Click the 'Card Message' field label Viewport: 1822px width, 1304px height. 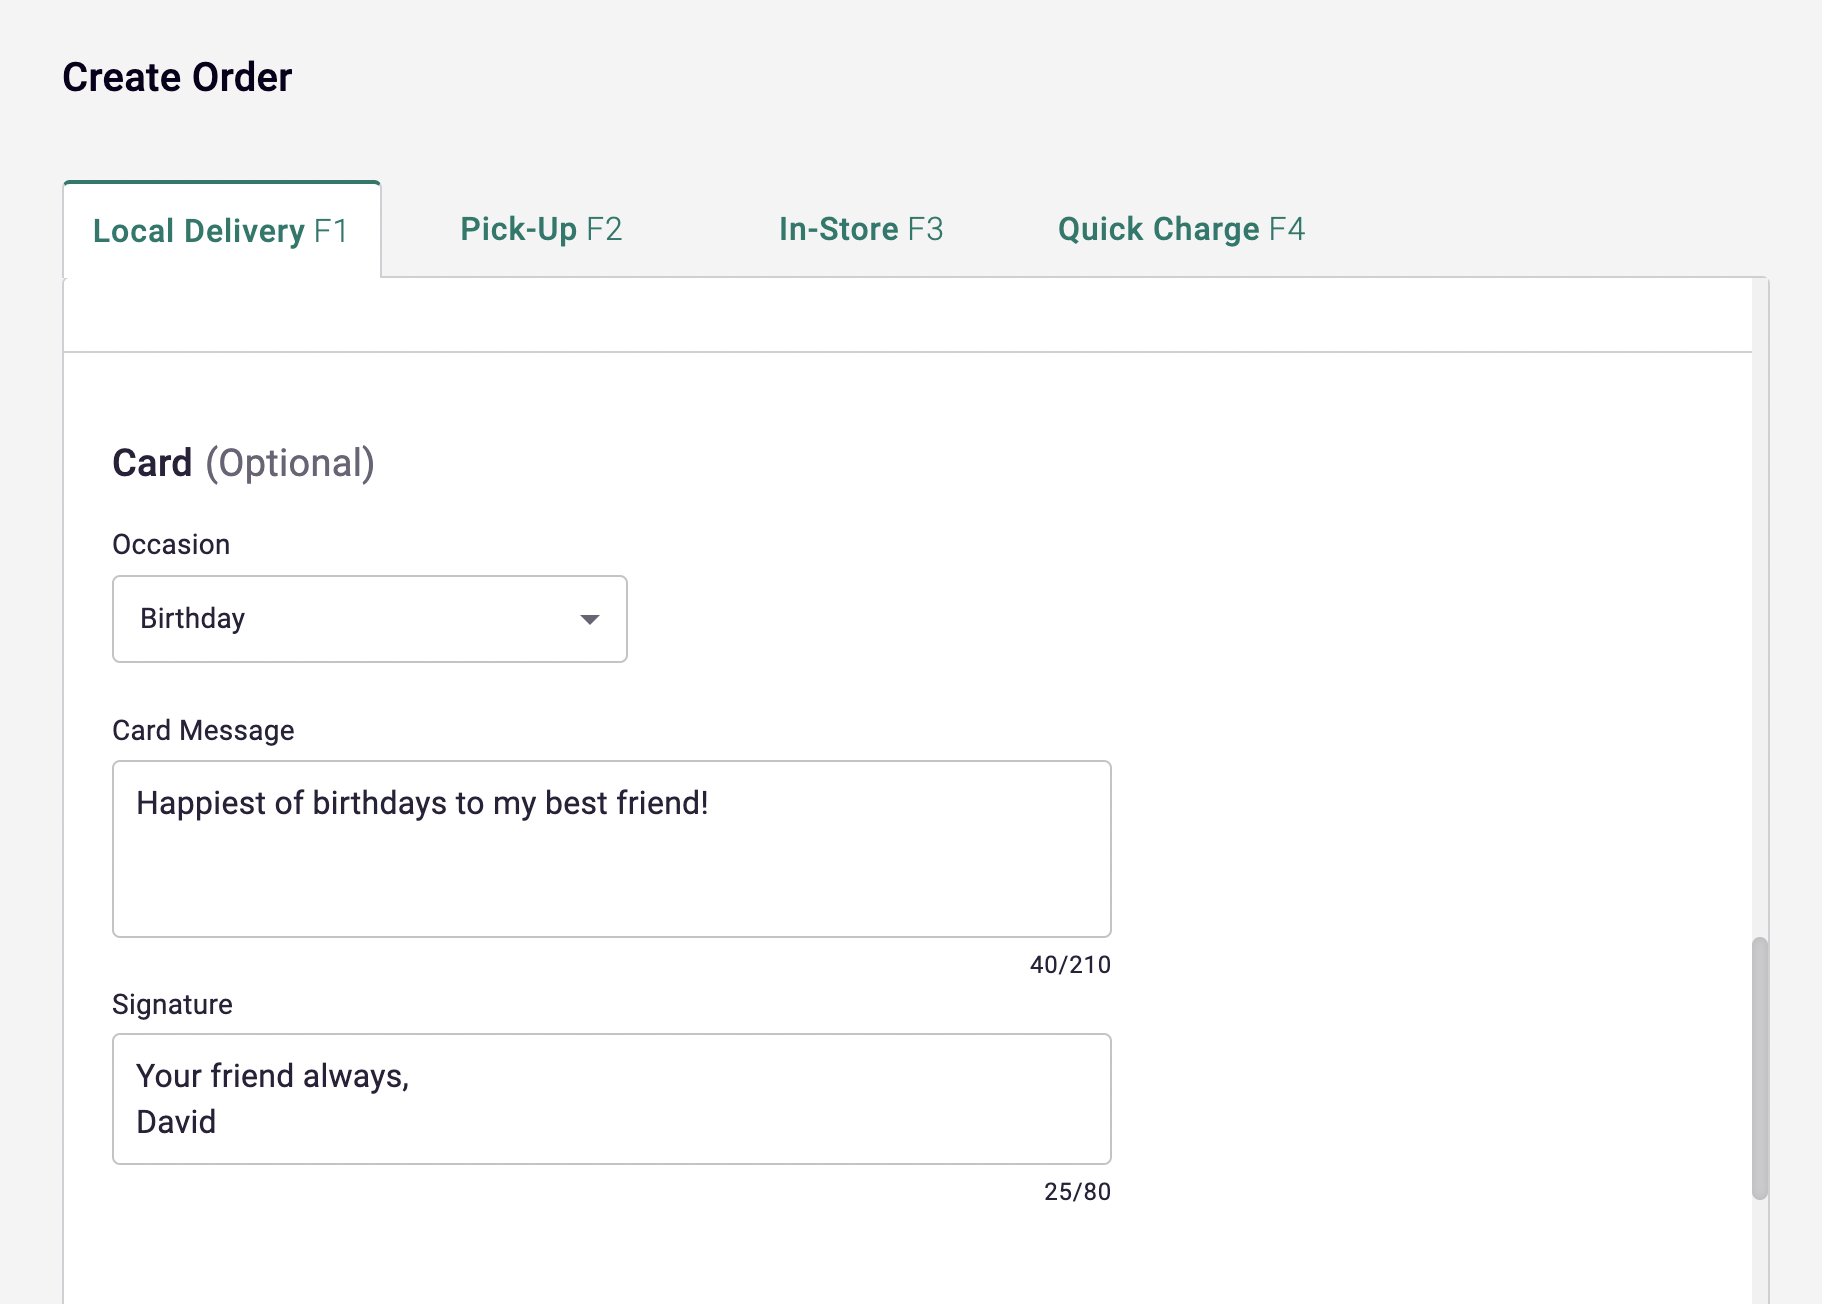[x=203, y=730]
